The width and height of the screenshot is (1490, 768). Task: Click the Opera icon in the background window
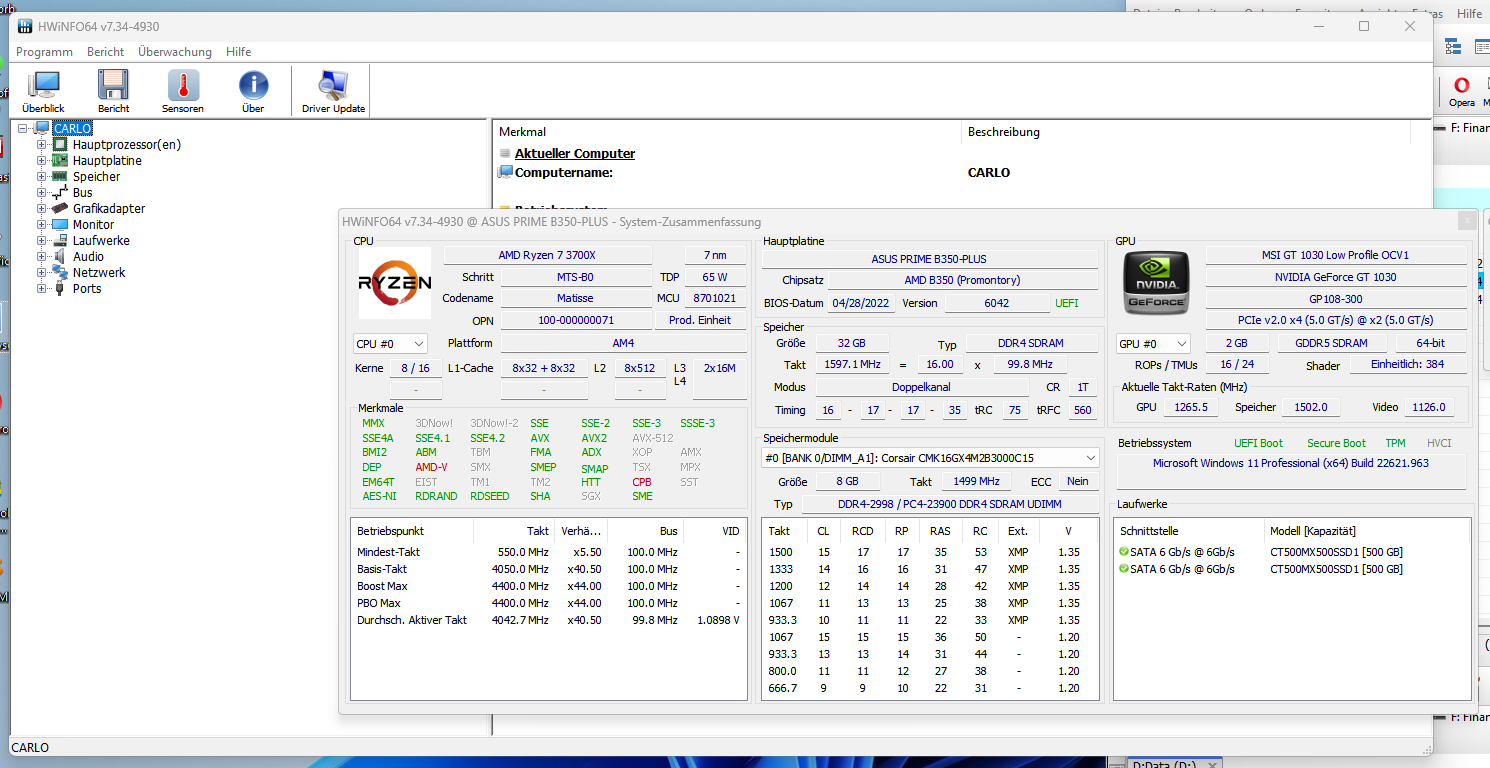point(1462,86)
